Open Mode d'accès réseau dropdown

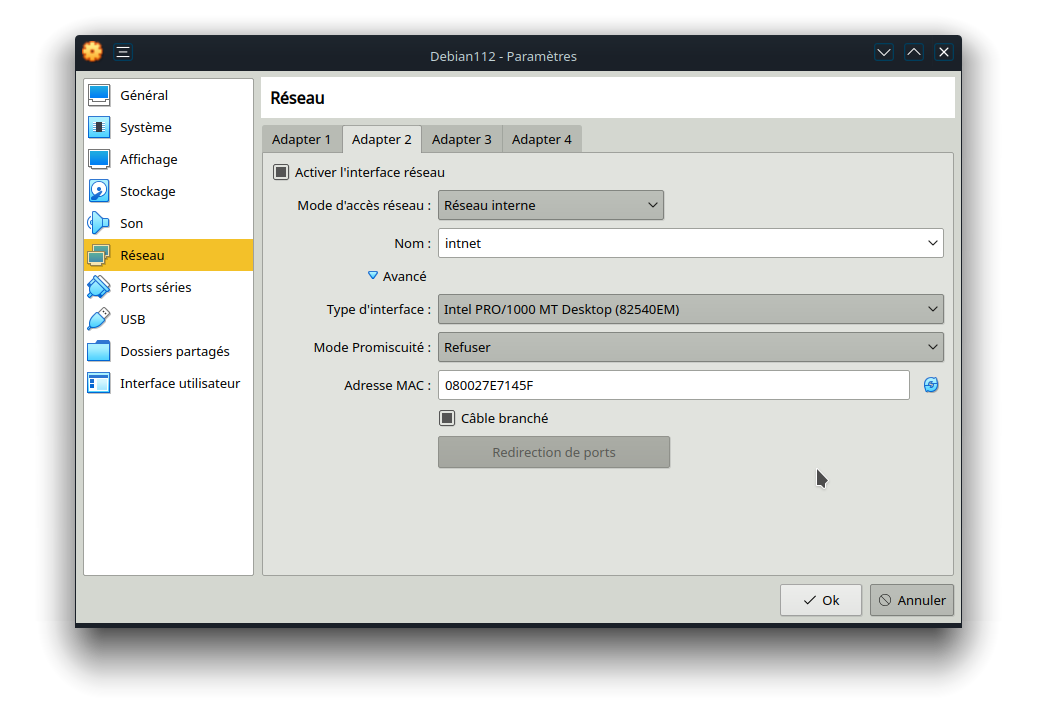[x=551, y=205]
